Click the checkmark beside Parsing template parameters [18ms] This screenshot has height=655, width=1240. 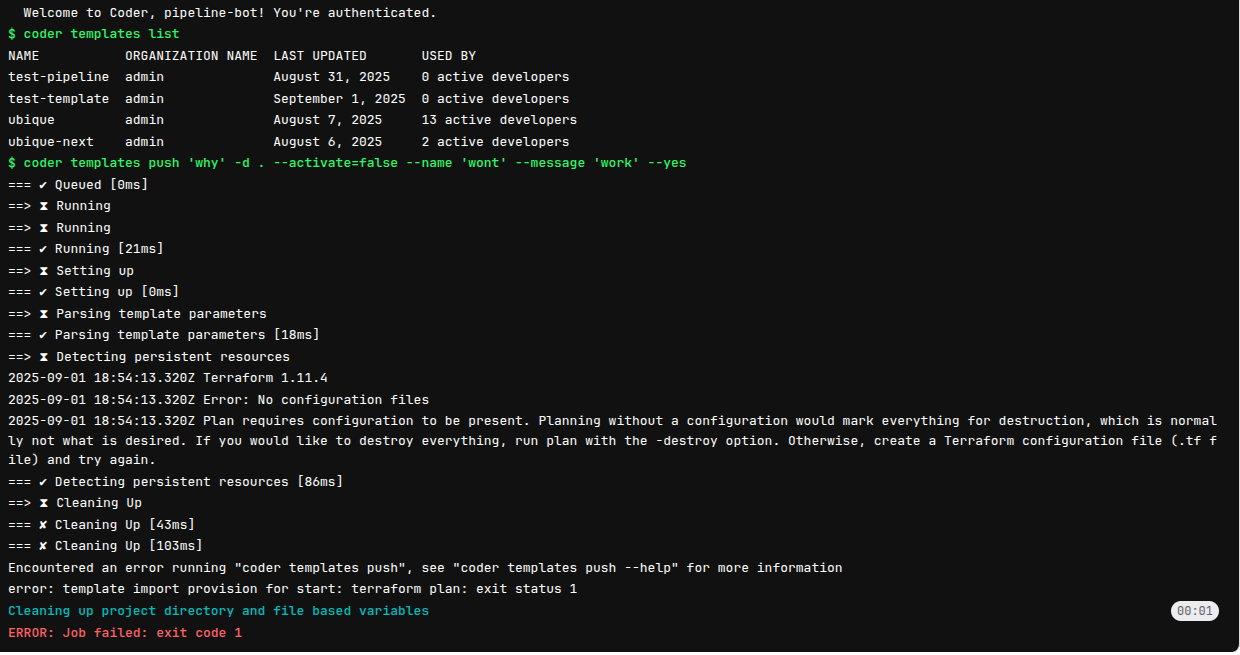[x=43, y=335]
